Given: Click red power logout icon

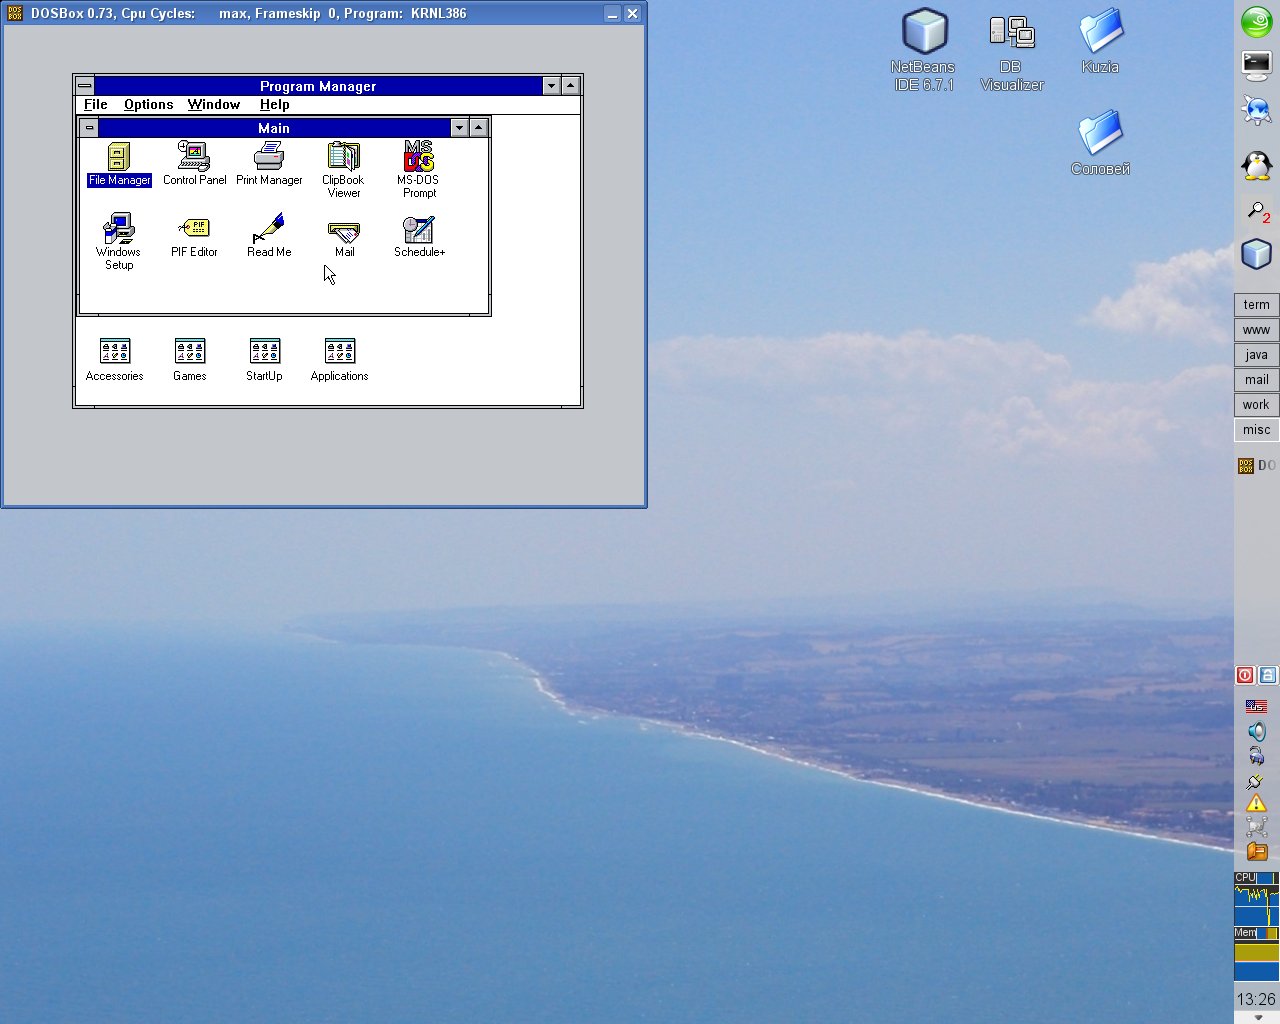Looking at the screenshot, I should point(1245,675).
